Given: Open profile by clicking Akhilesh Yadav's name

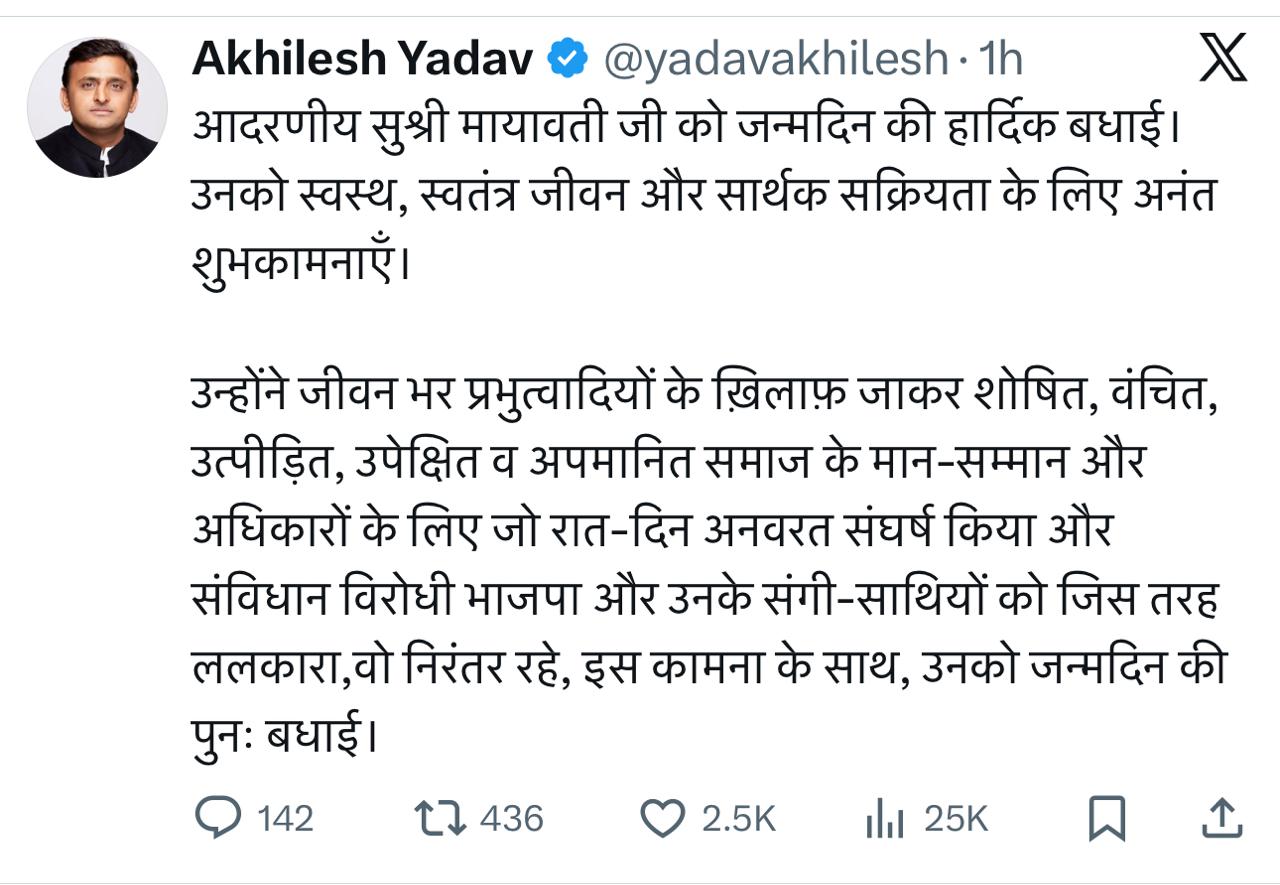Looking at the screenshot, I should [x=360, y=57].
